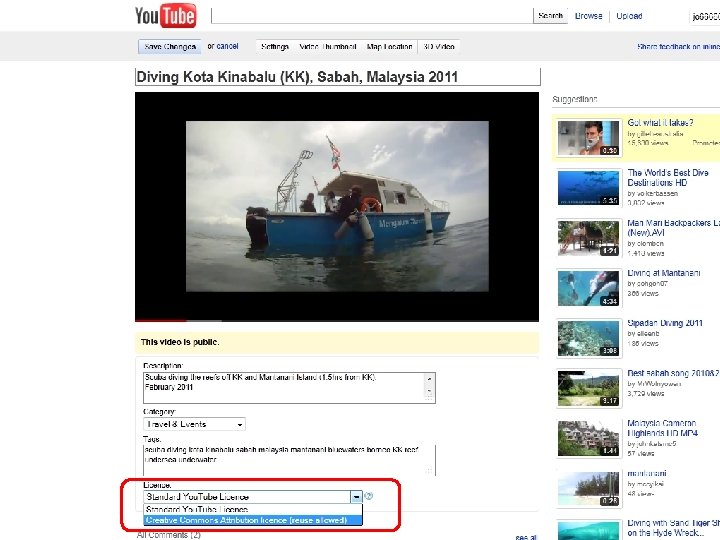The width and height of the screenshot is (720, 540).
Task: Open the Upload link
Action: [629, 16]
